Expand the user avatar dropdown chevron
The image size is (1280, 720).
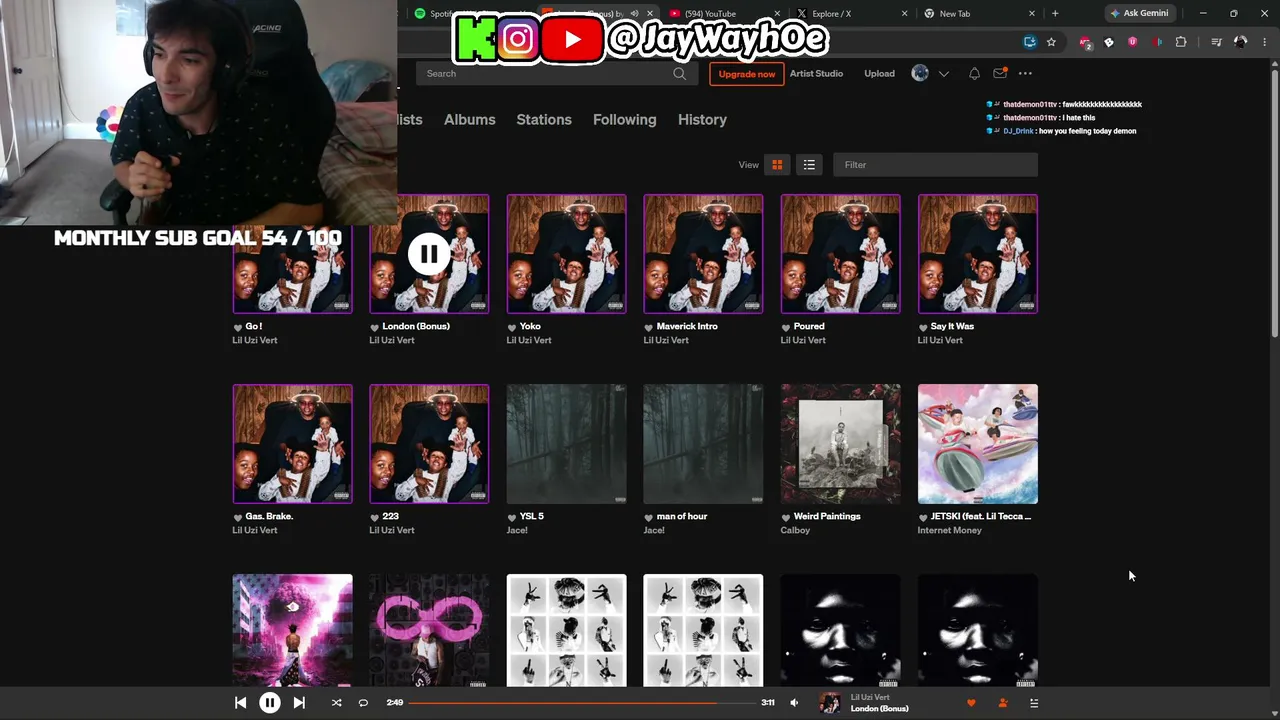click(x=943, y=73)
